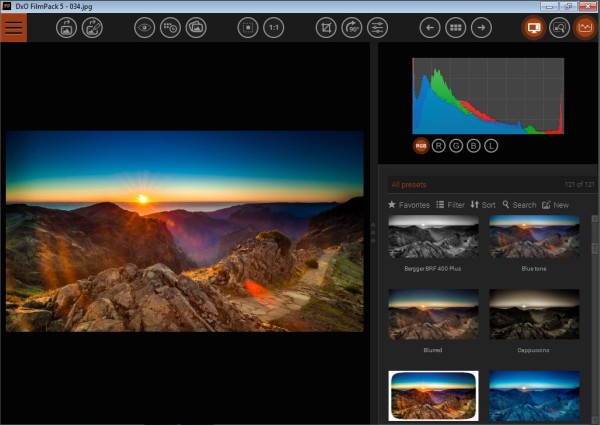Go to next image arrow

point(482,28)
